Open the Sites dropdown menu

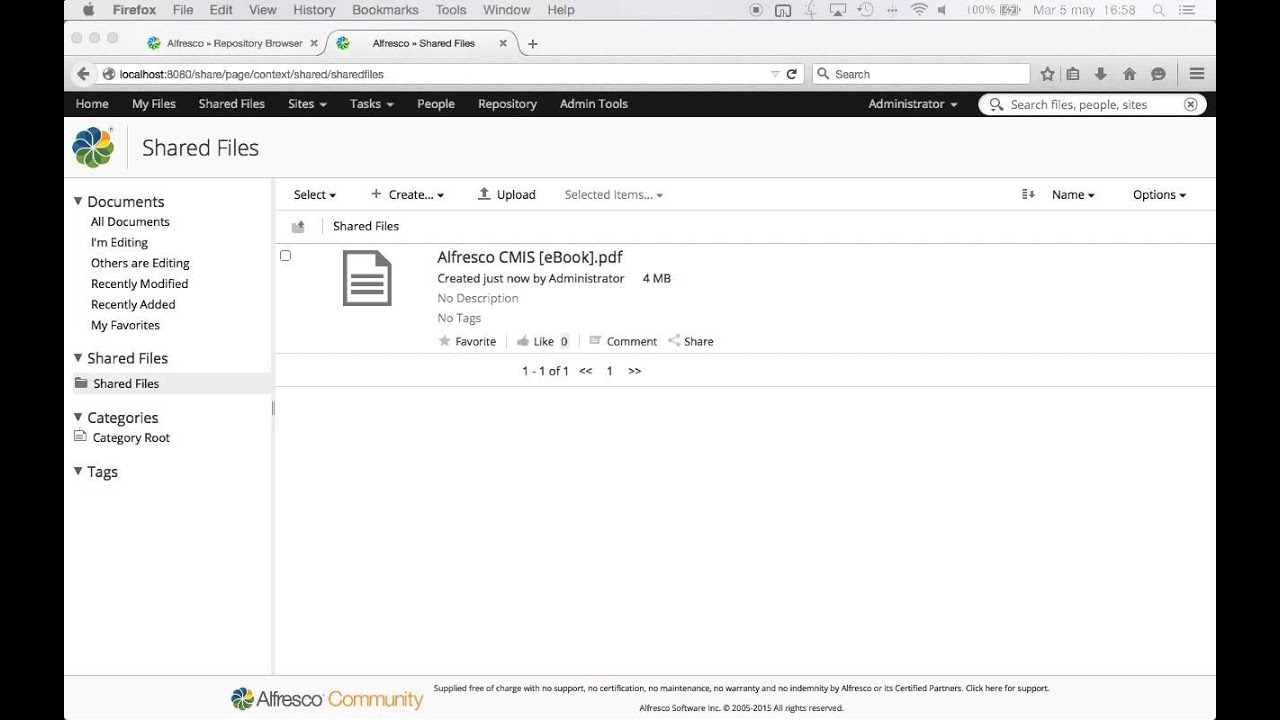[308, 104]
